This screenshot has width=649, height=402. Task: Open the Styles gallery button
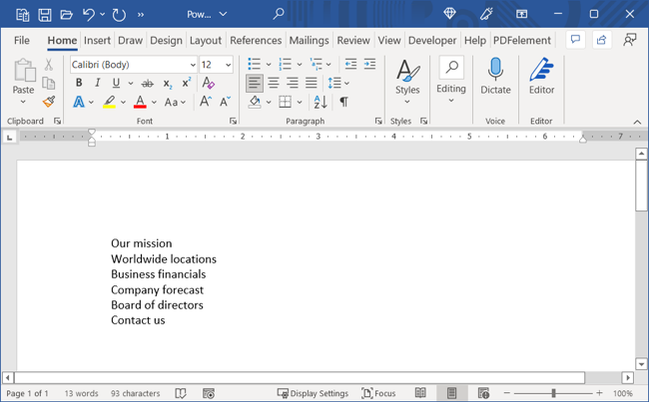[407, 81]
